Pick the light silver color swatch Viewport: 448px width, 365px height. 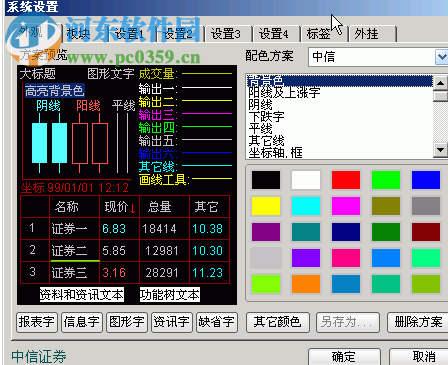point(266,258)
